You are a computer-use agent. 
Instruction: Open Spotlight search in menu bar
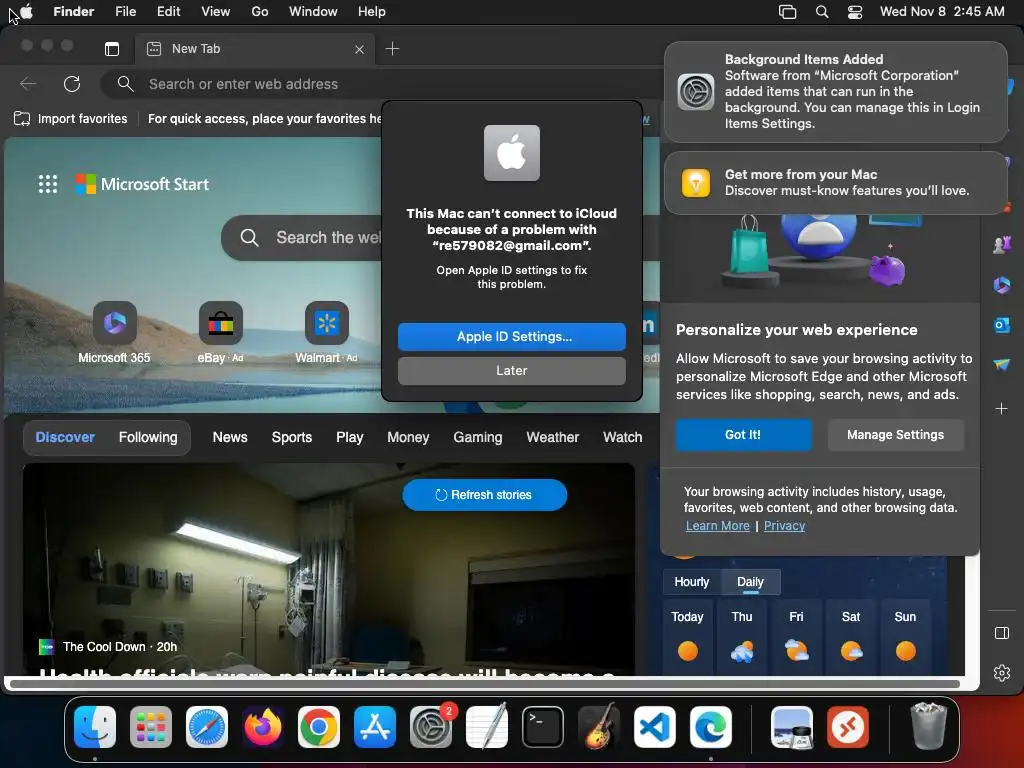[x=822, y=12]
